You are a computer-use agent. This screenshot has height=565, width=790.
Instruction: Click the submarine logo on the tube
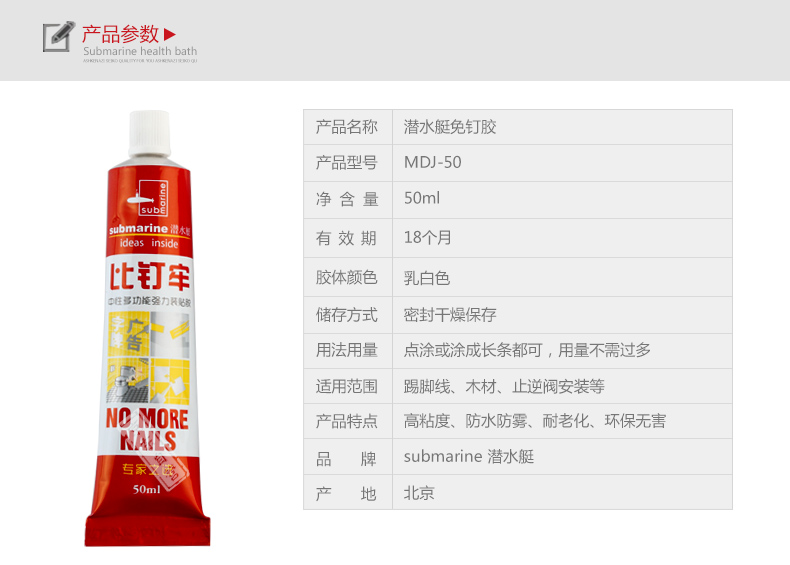[149, 199]
